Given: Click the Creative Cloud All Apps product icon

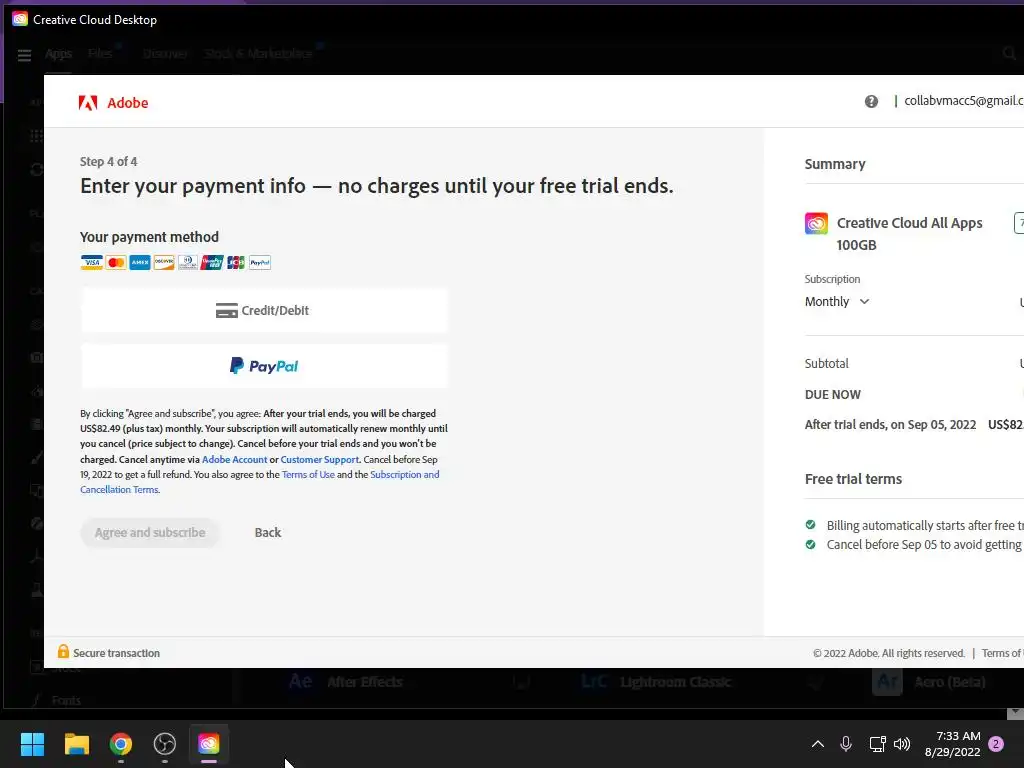Looking at the screenshot, I should pos(816,223).
